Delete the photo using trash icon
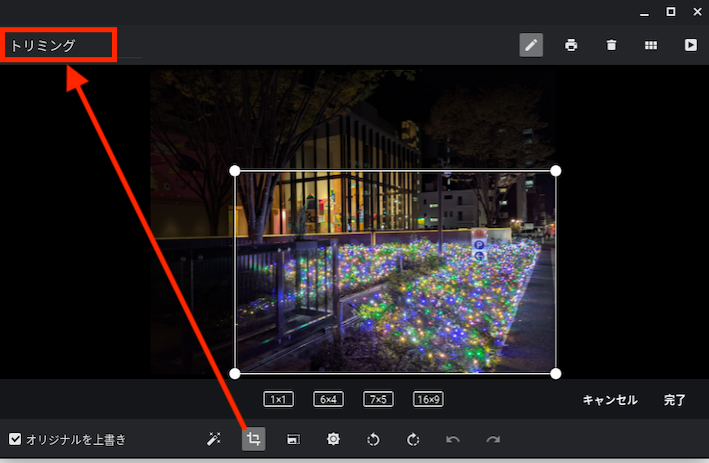The width and height of the screenshot is (709, 463). 611,45
